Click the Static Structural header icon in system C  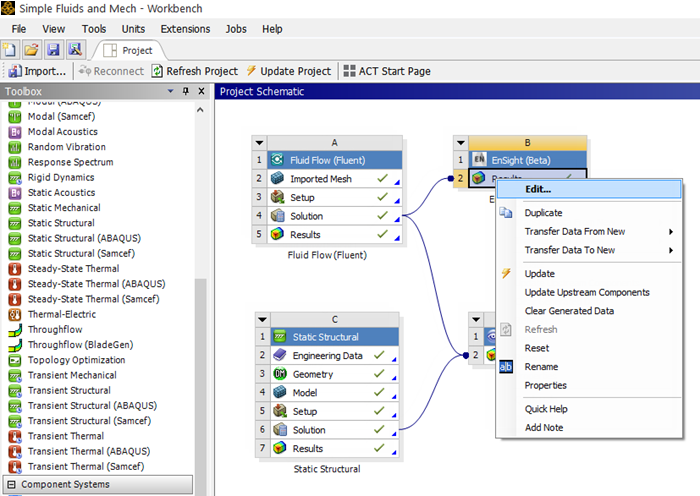pos(280,336)
